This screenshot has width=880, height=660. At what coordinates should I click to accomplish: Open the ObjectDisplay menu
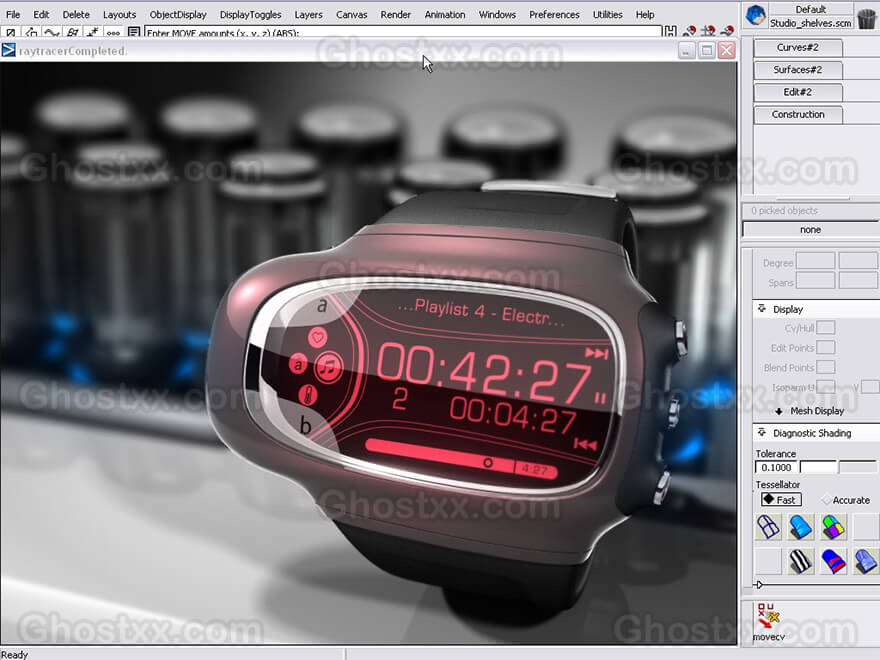click(178, 15)
